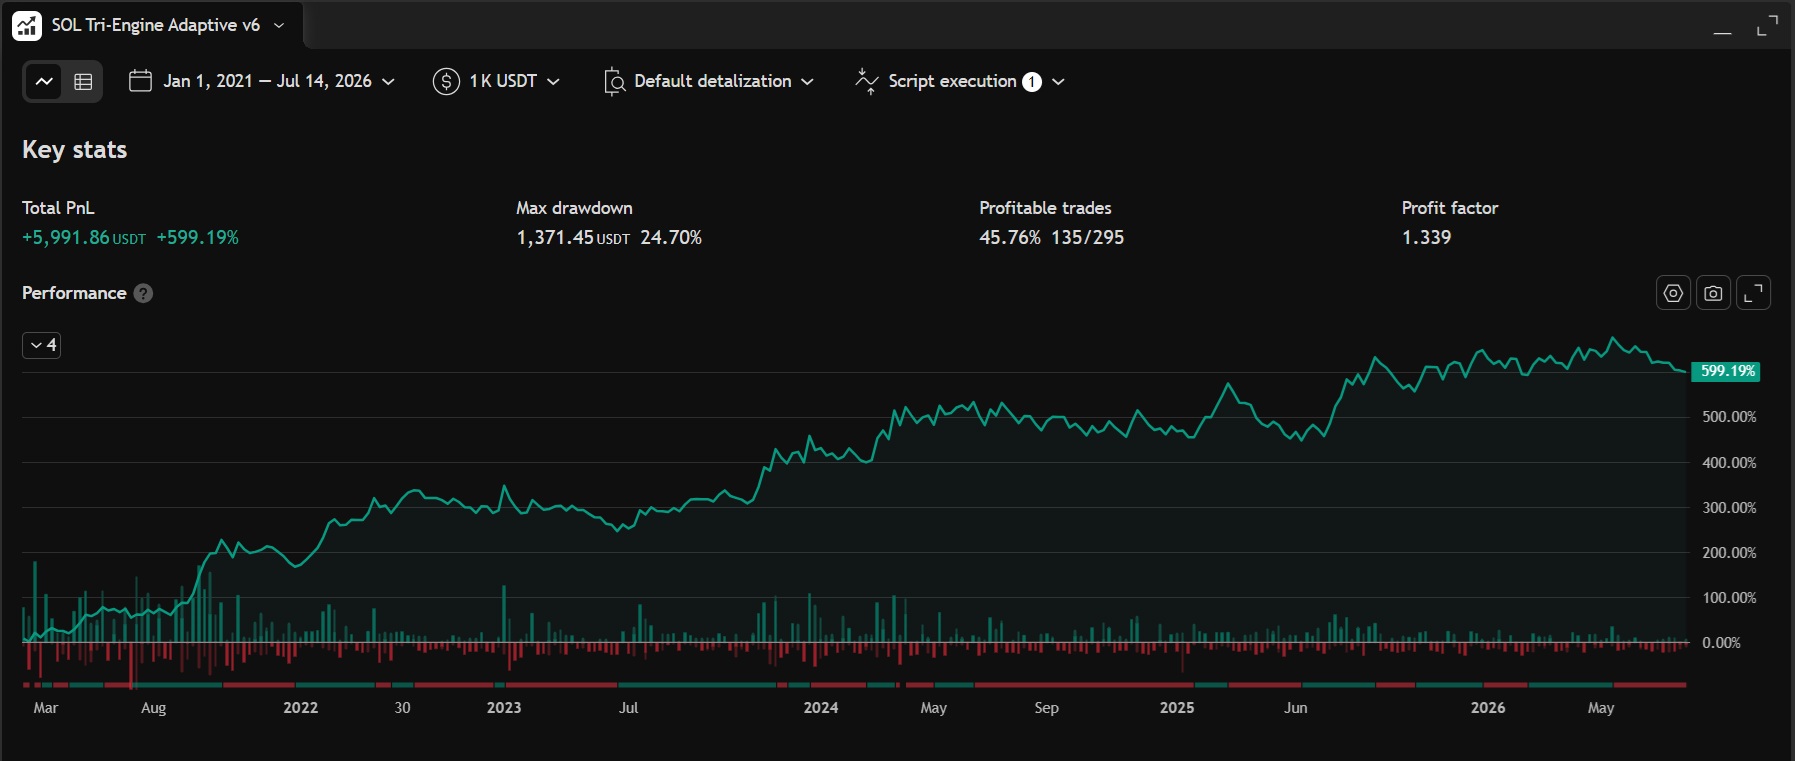Take a snapshot with the camera icon
The height and width of the screenshot is (761, 1795).
pos(1713,293)
